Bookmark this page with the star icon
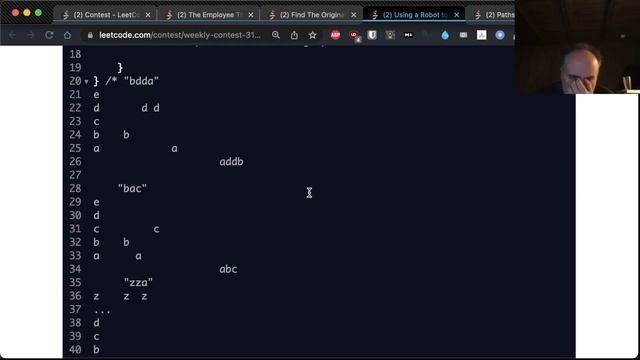This screenshot has height=360, width=640. point(313,35)
